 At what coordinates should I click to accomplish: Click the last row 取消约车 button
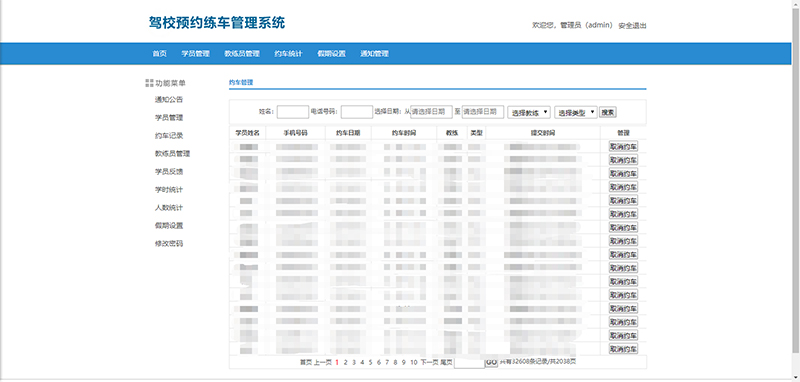[x=623, y=349]
